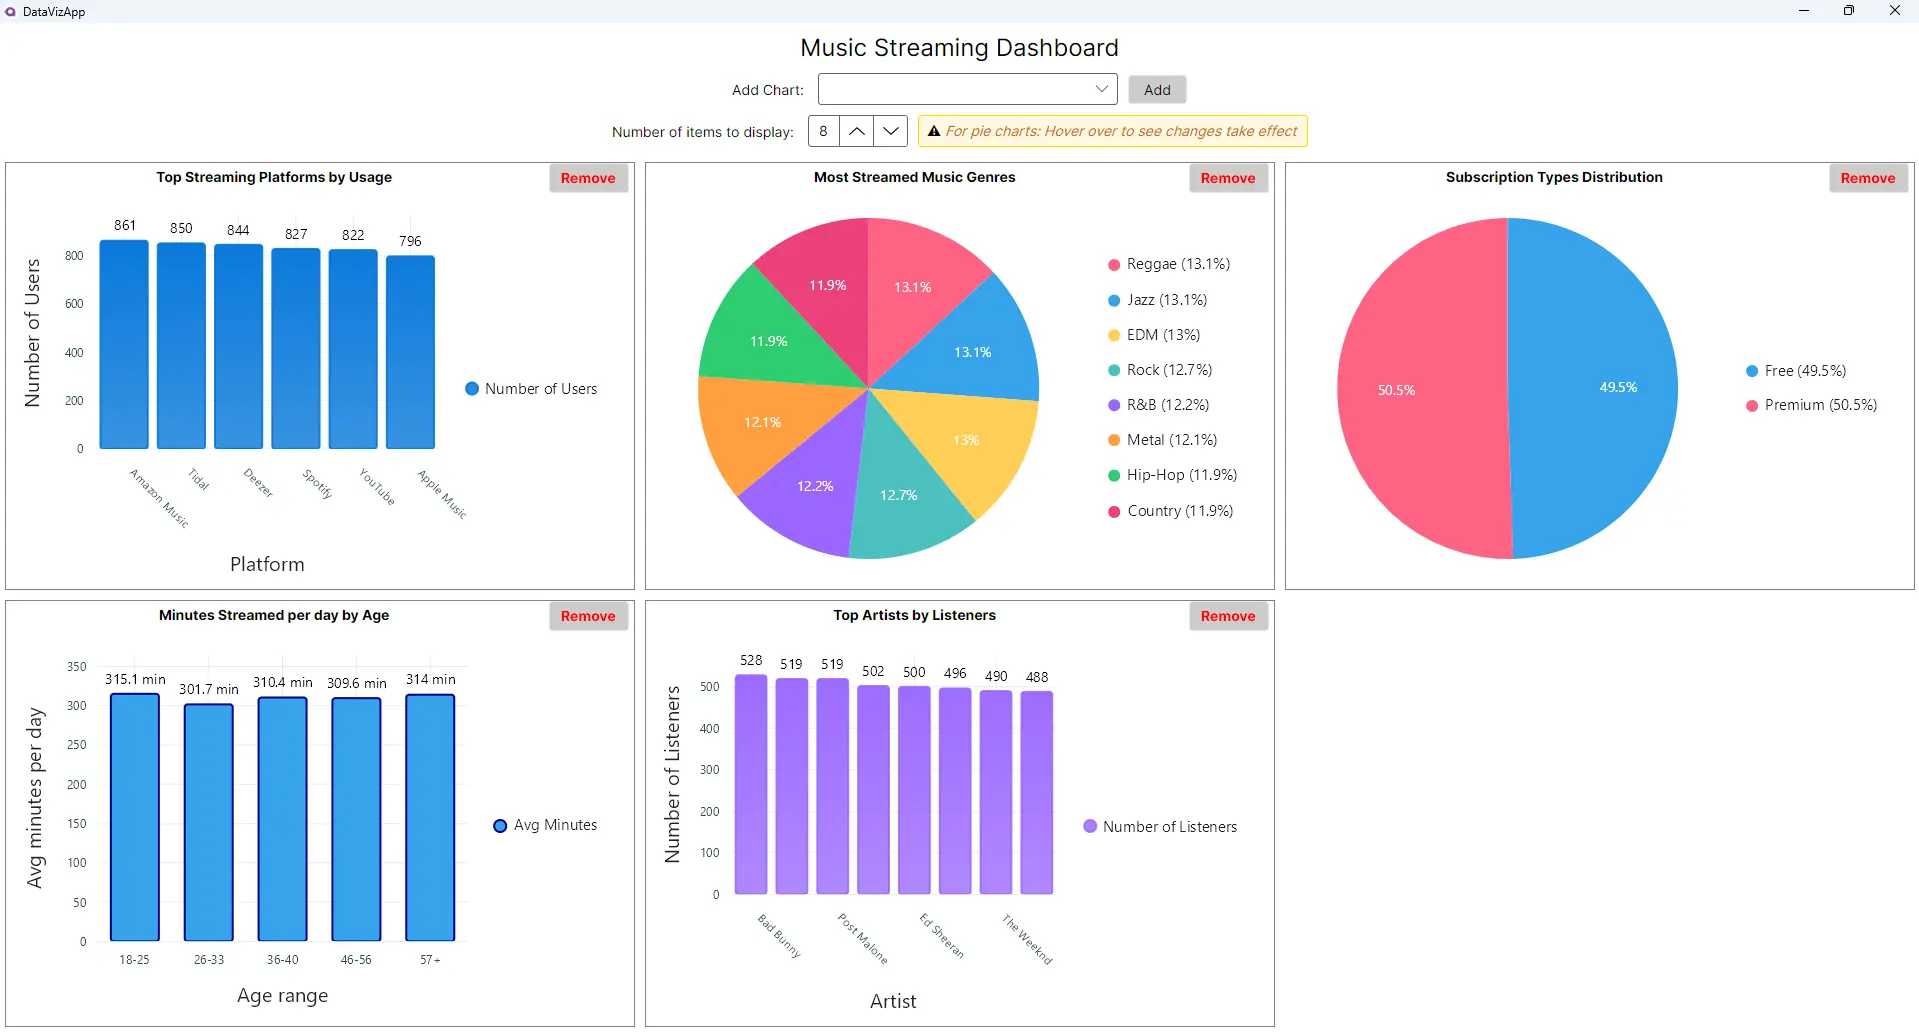The image size is (1919, 1032).
Task: Decrease number of items with the down arrow
Action: (x=890, y=130)
